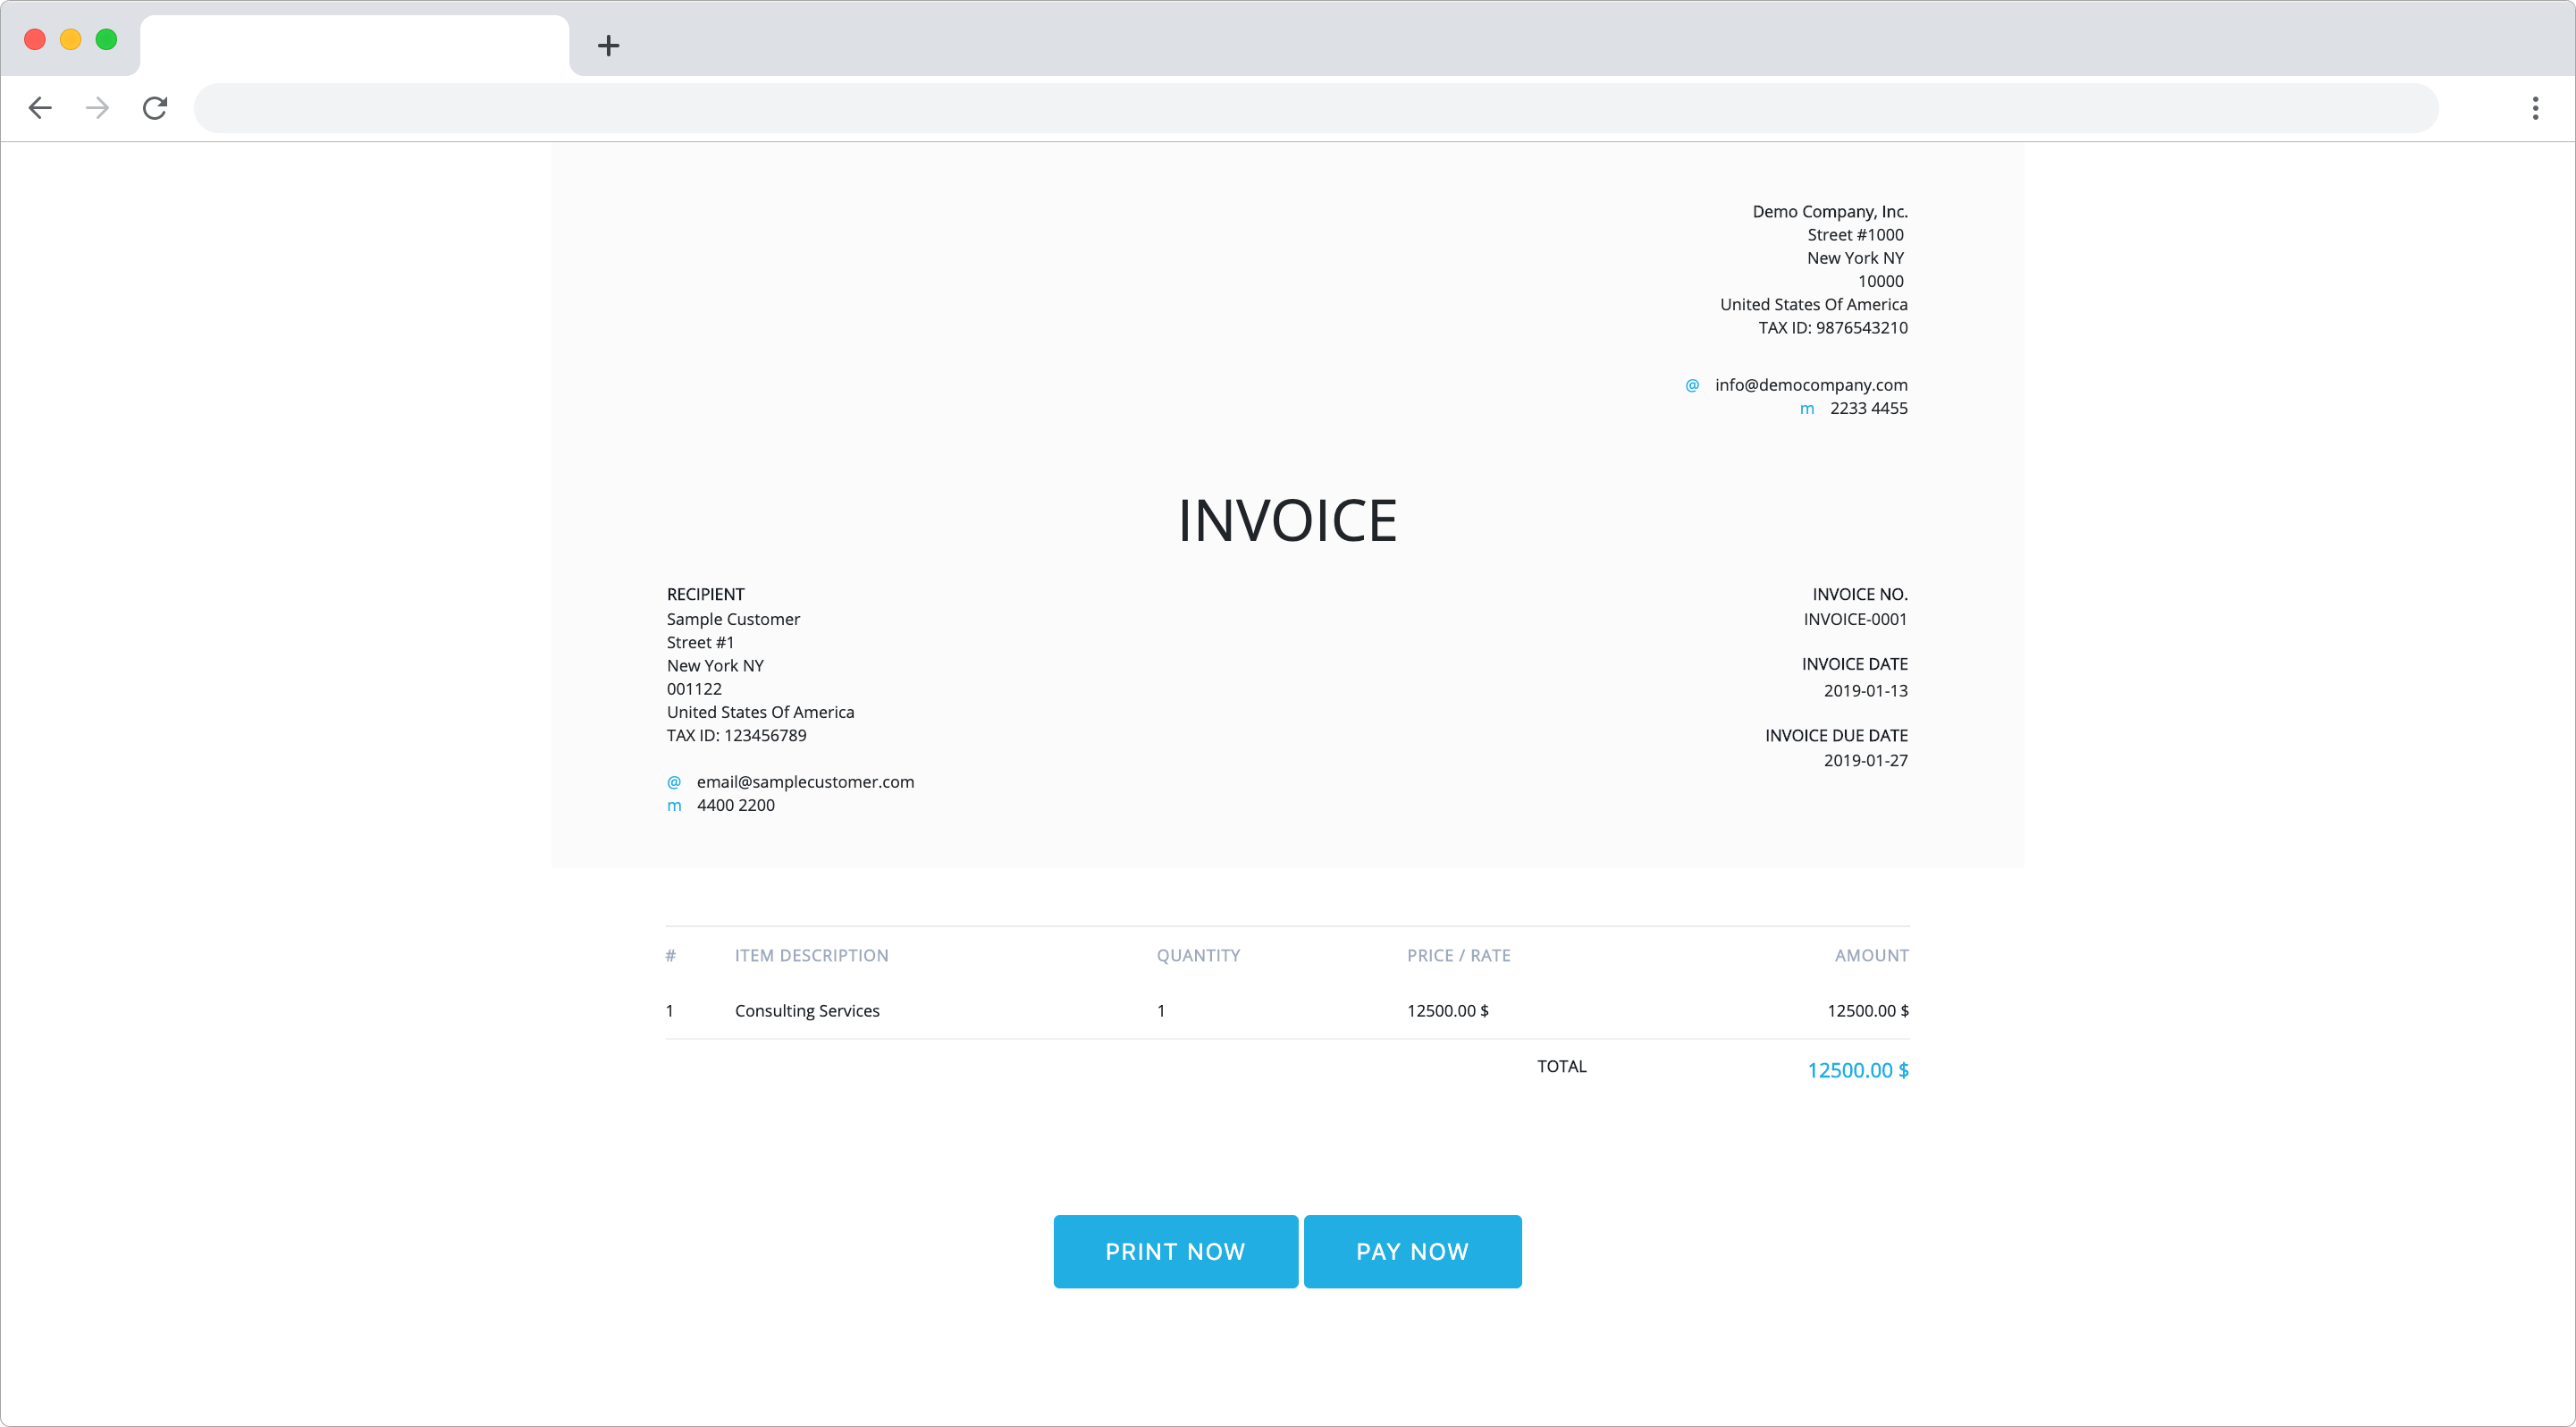Click 'Consulting Services' item row
Viewport: 2576px width, 1427px height.
(807, 1011)
